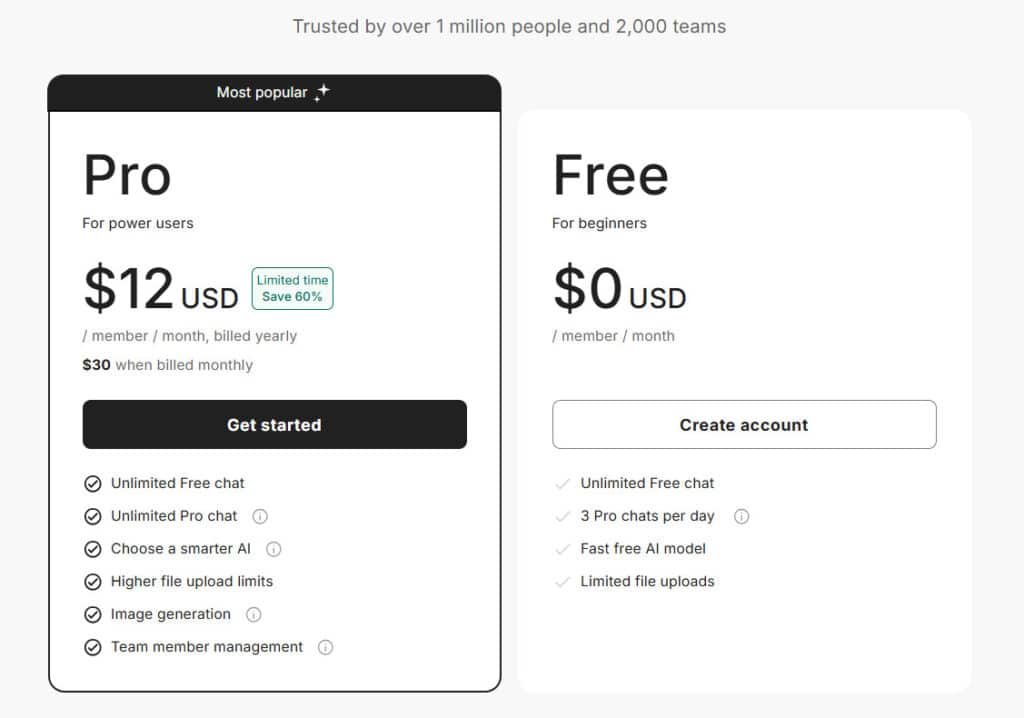Click the Limited time Save 60% badge
Viewport: 1024px width, 718px height.
coord(292,288)
